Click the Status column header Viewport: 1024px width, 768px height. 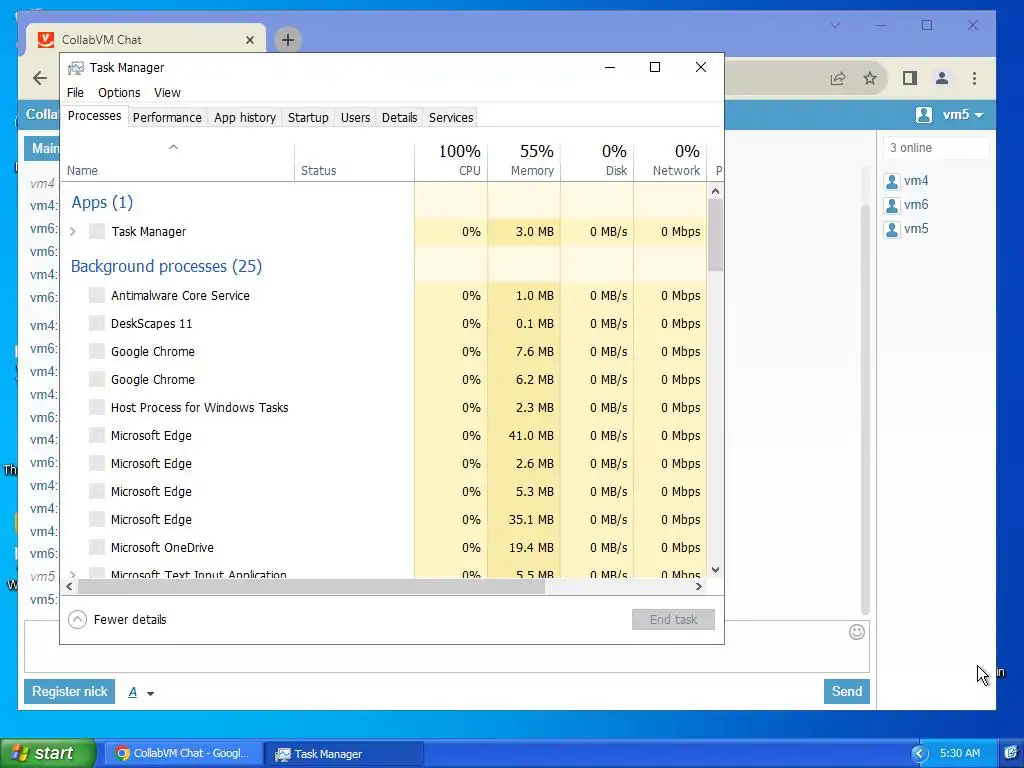[x=355, y=161]
